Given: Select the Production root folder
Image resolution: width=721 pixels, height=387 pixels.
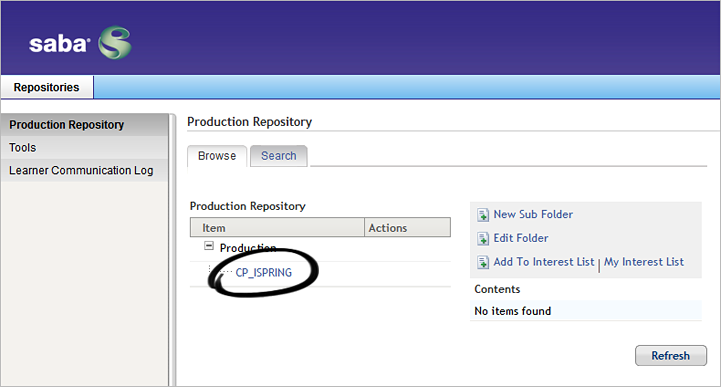Looking at the screenshot, I should 248,248.
